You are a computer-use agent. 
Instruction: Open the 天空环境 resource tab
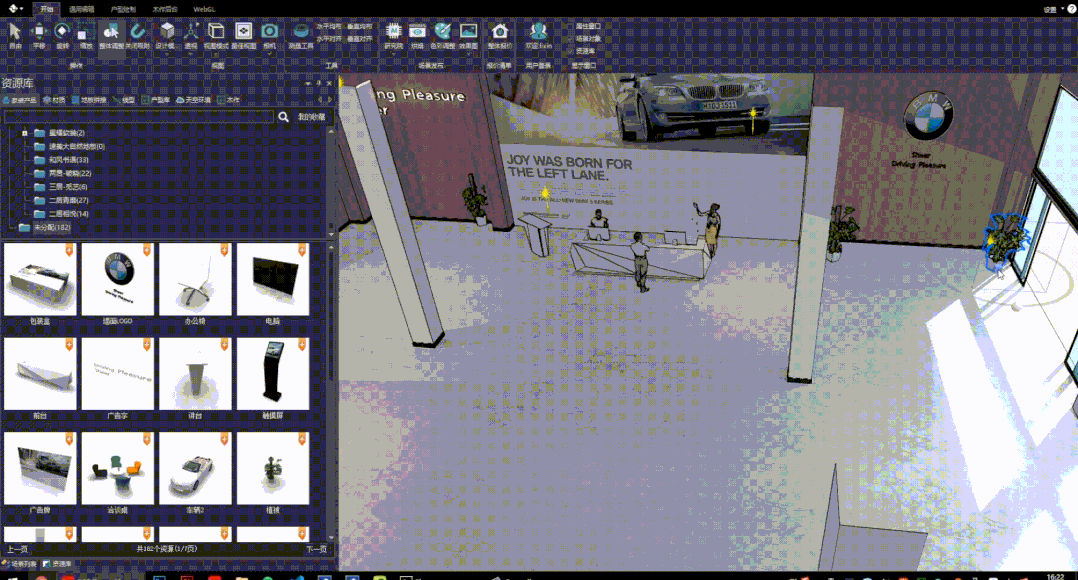pos(193,100)
